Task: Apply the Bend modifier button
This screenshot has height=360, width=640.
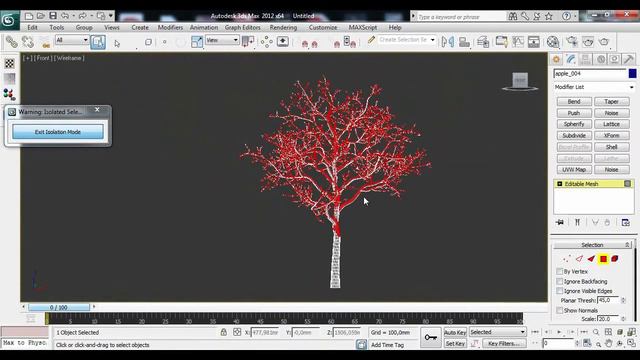Action: [574, 102]
